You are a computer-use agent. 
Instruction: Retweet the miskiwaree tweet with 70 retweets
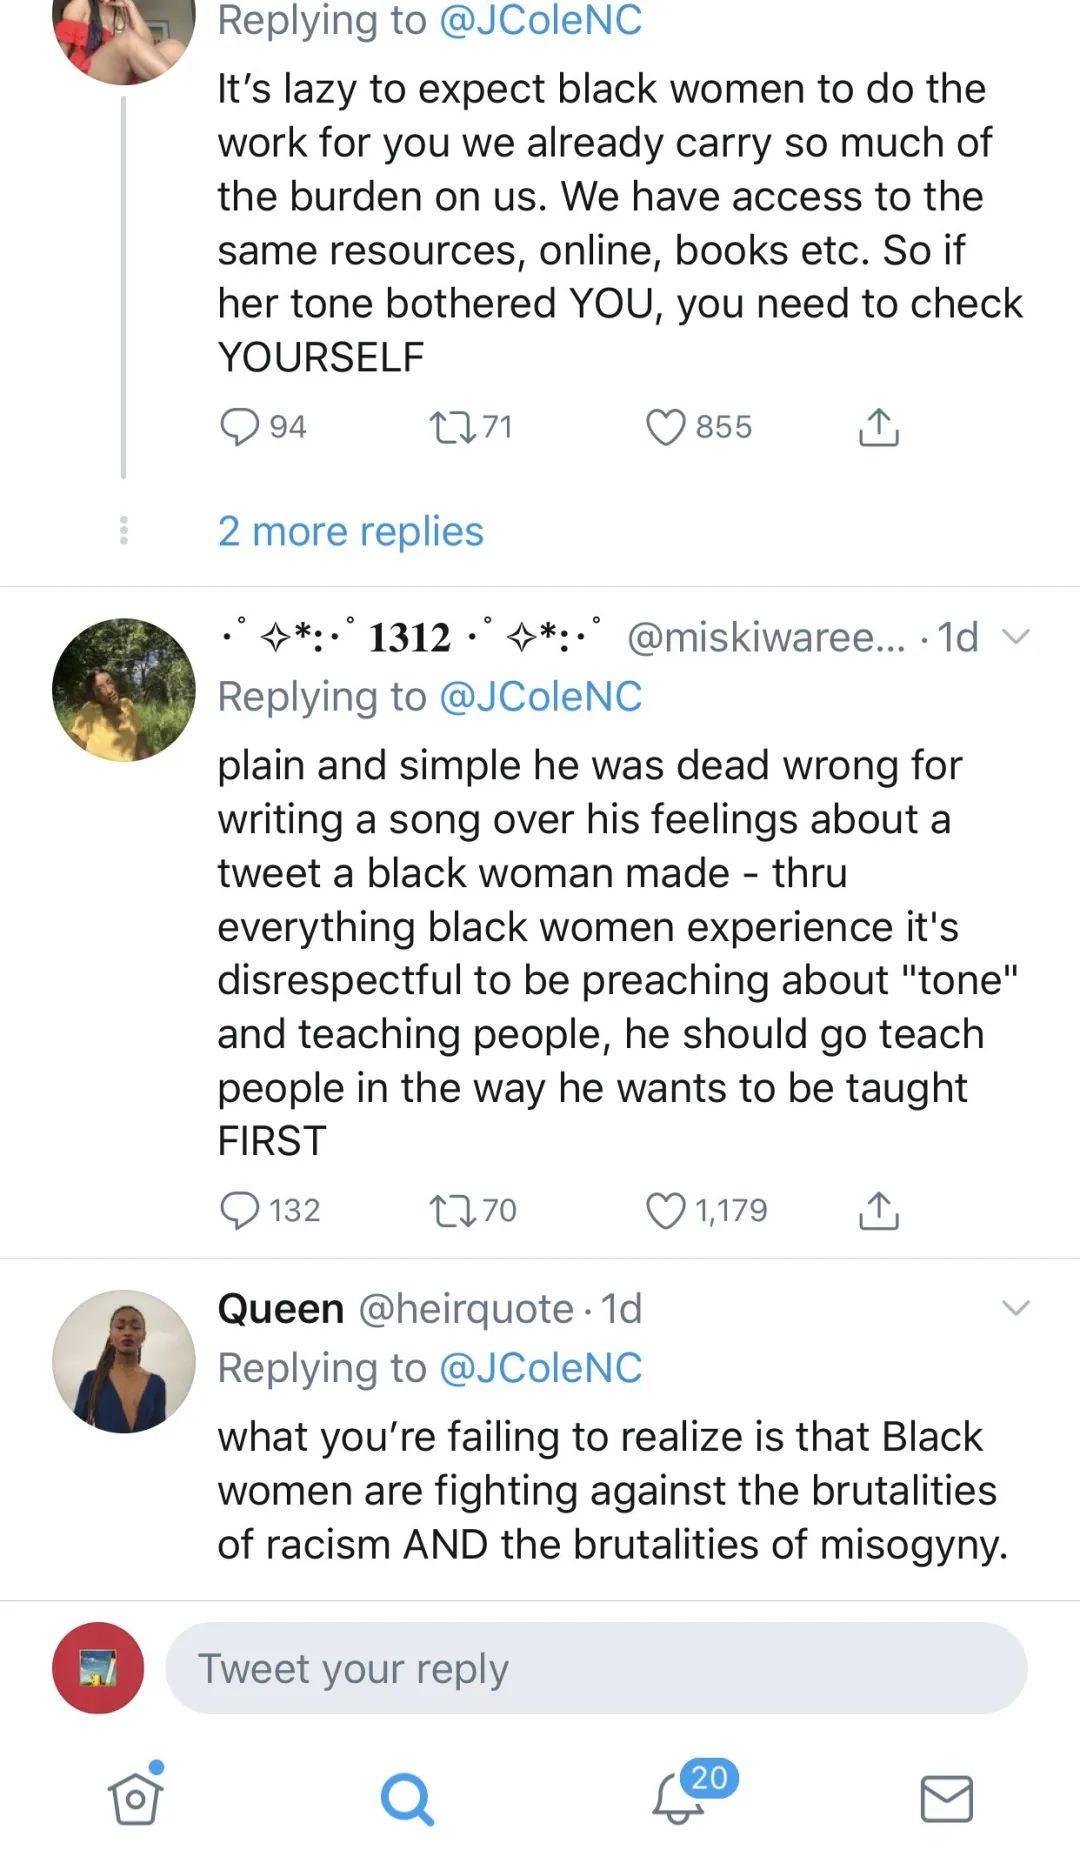click(451, 1210)
